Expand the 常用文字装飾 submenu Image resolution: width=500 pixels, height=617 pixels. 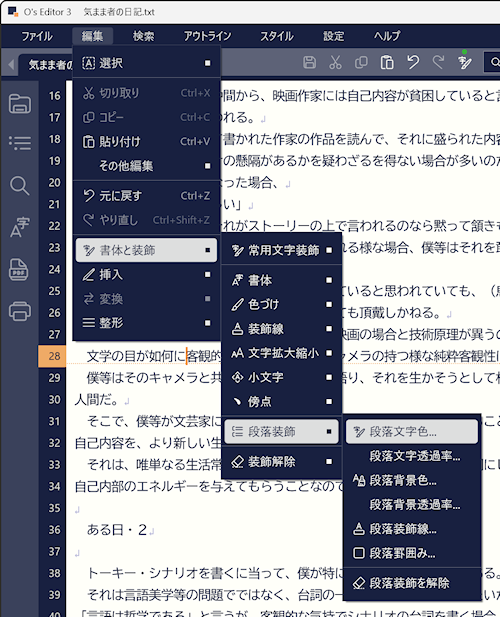[281, 250]
